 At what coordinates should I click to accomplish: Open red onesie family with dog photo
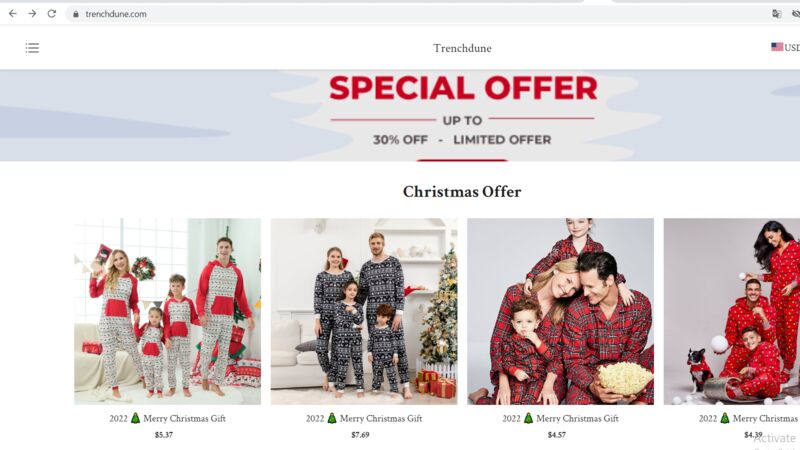pyautogui.click(x=732, y=312)
